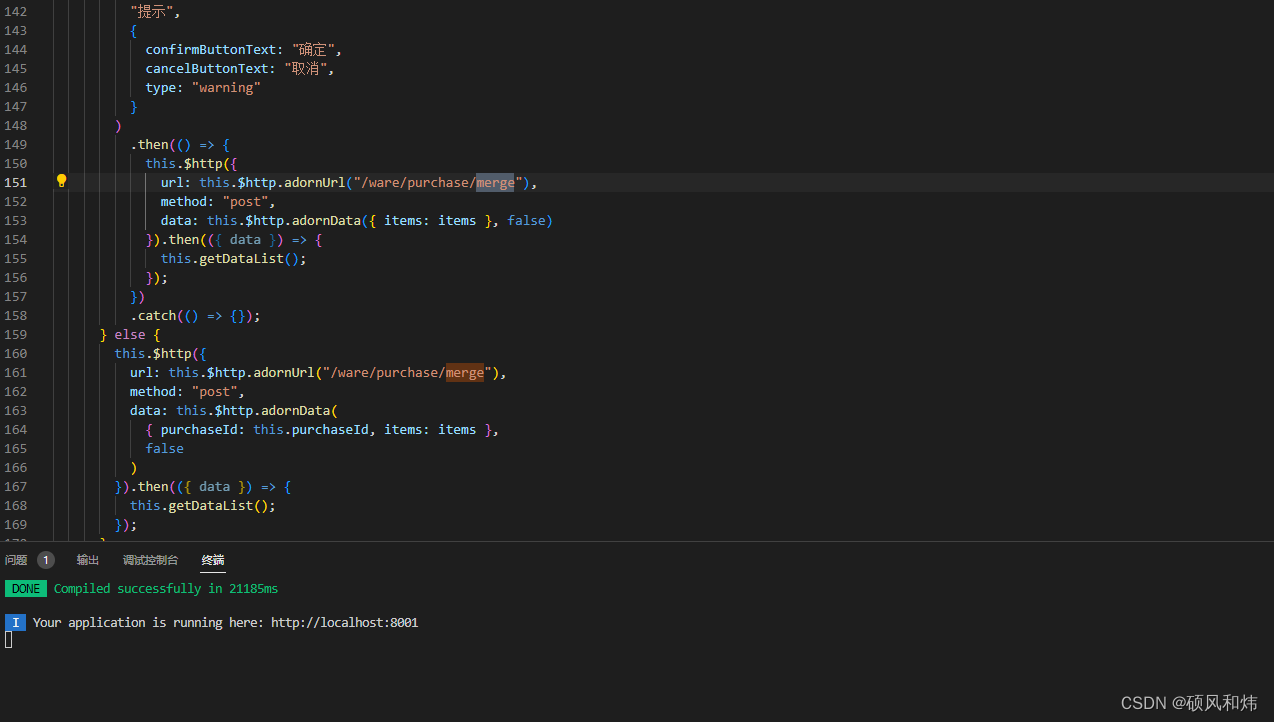Select the 终端 terminal tab
The image size is (1274, 722).
click(x=213, y=560)
